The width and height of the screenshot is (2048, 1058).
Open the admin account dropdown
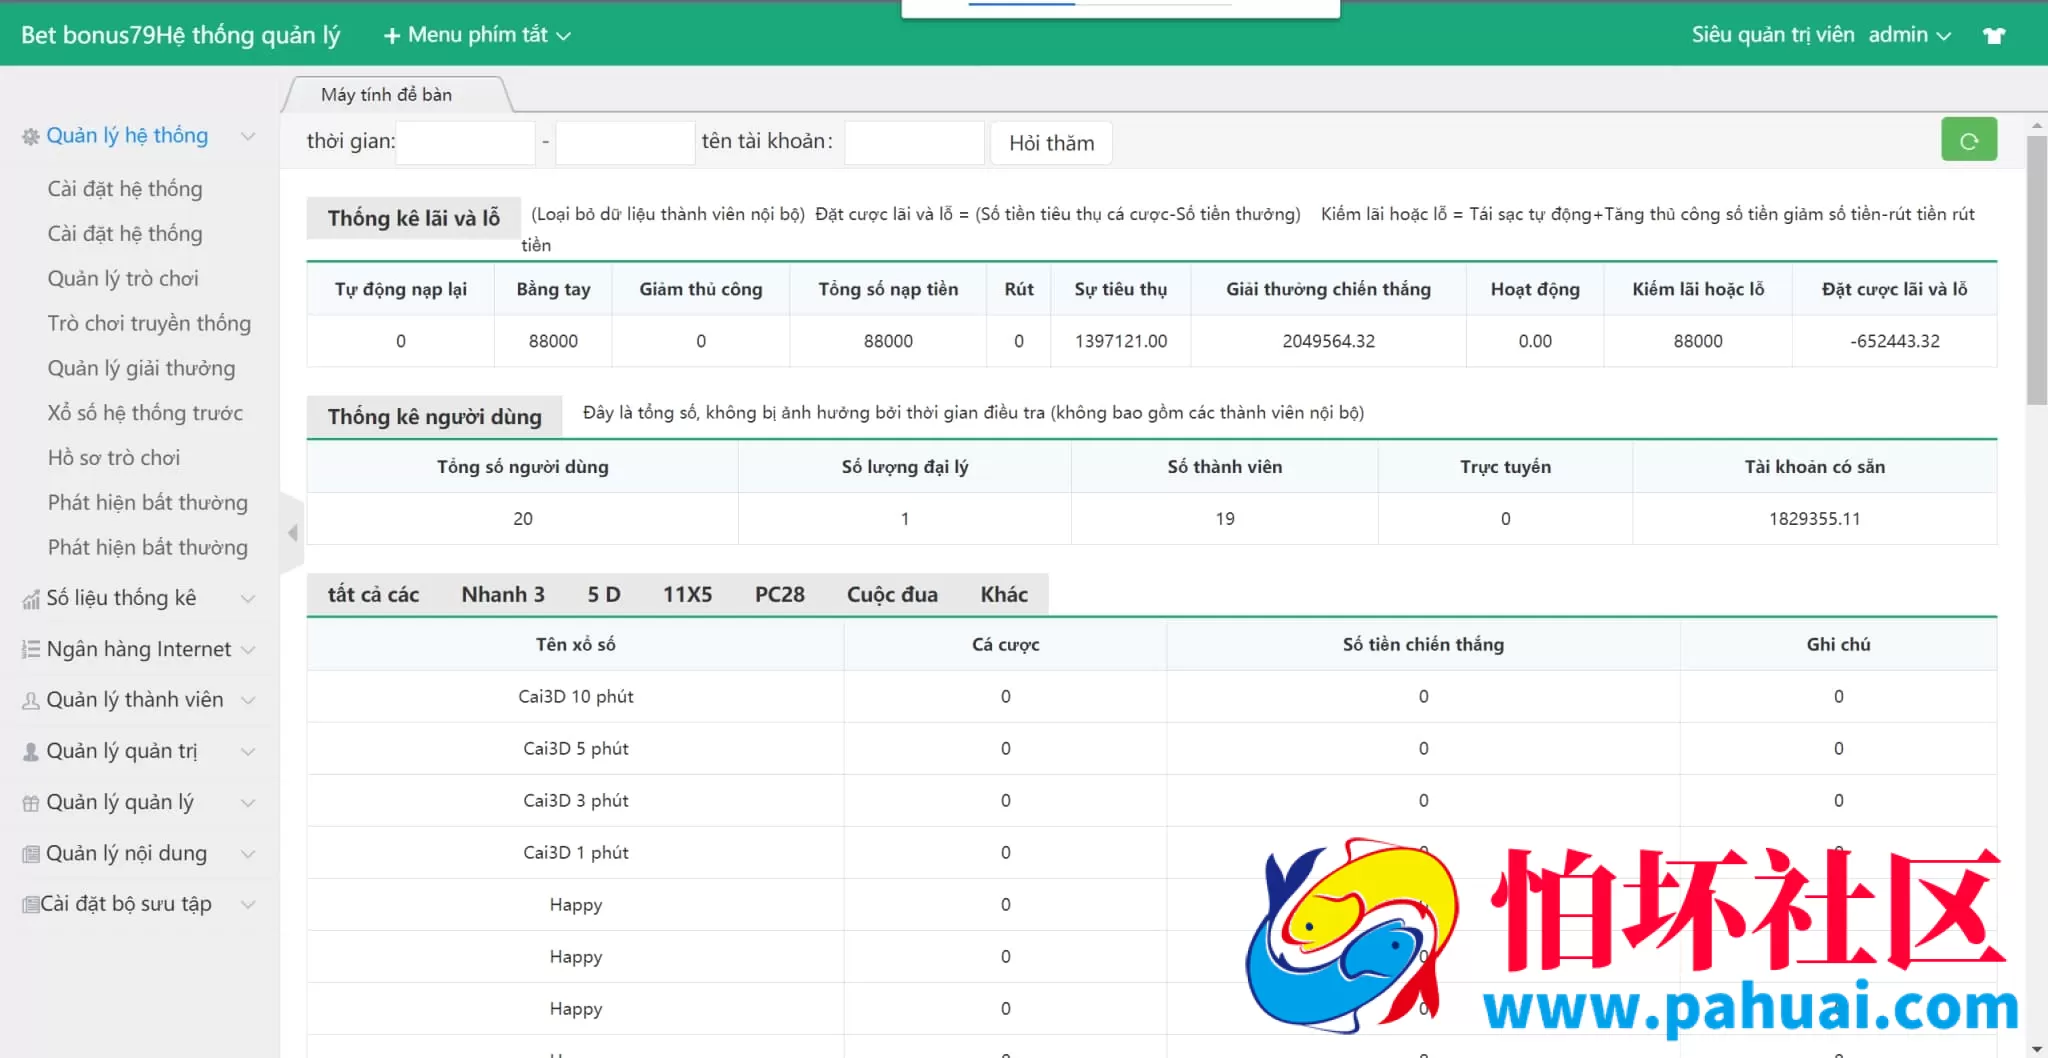tap(1908, 35)
